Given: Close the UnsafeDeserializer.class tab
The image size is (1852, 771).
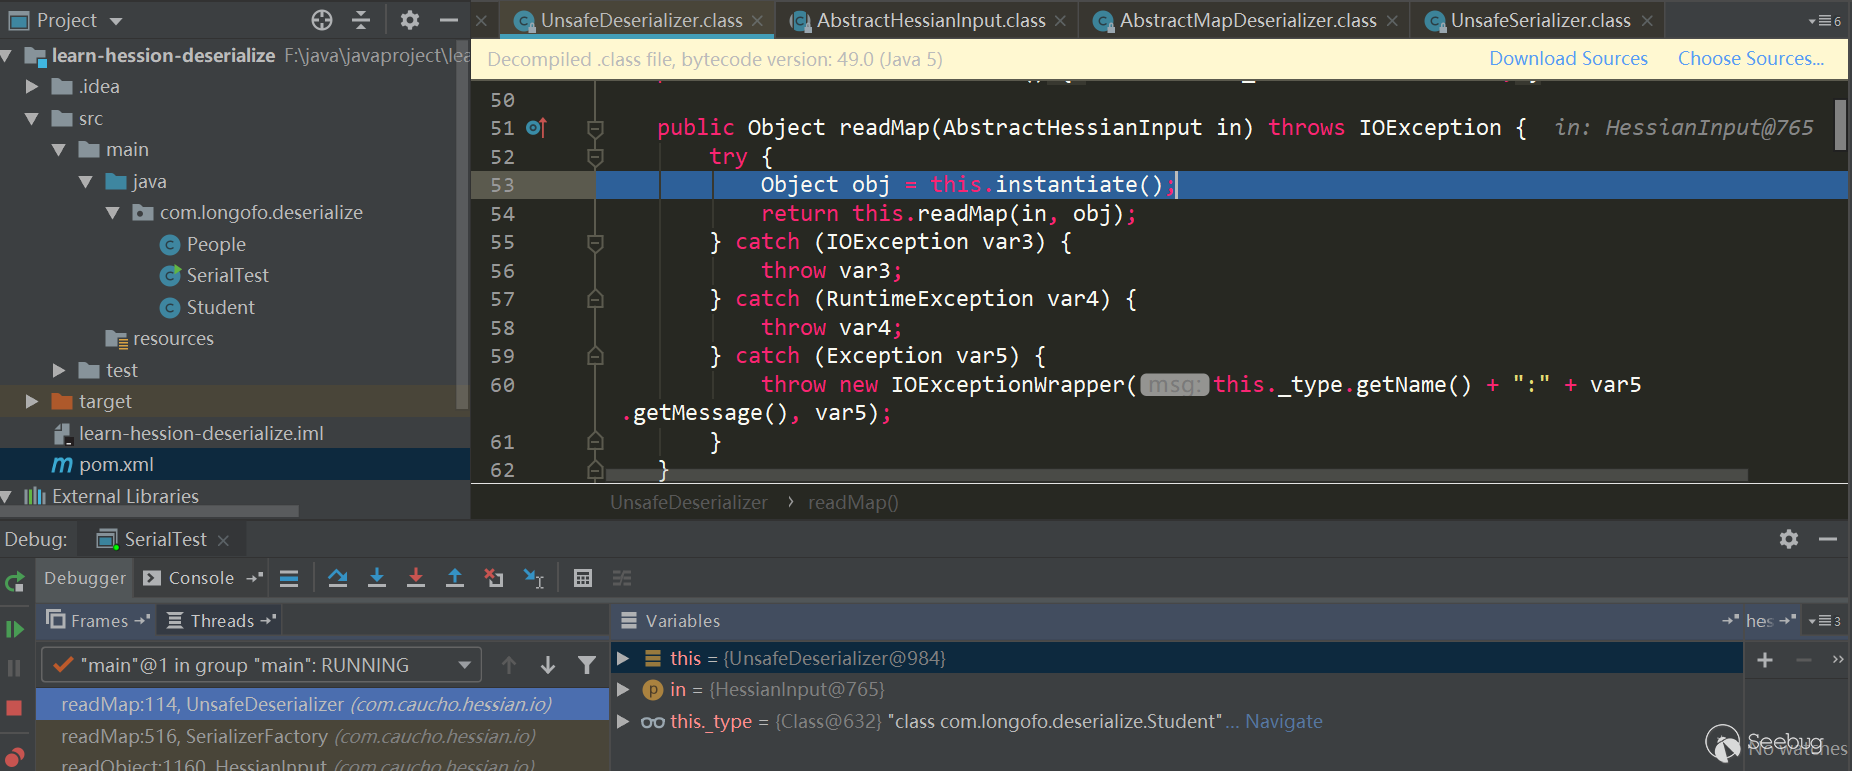Looking at the screenshot, I should coord(758,21).
